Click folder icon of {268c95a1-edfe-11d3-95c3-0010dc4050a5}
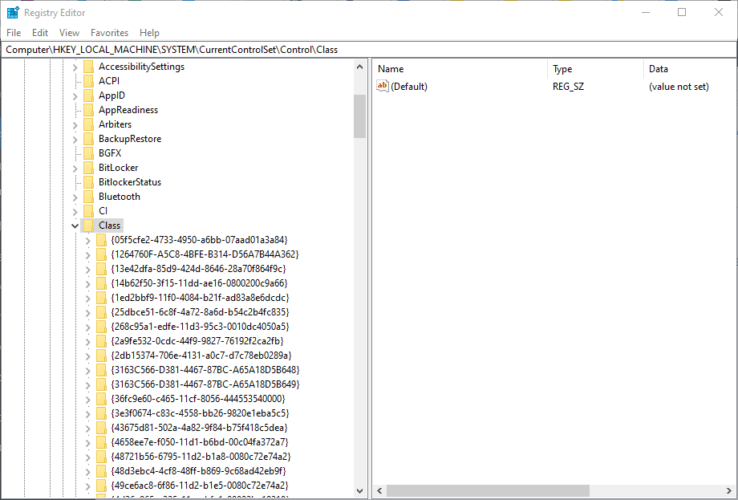738x500 pixels. (x=101, y=327)
